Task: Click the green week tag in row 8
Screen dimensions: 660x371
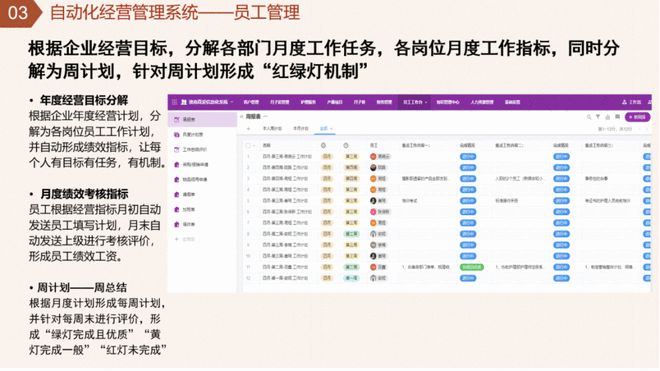Action: pyautogui.click(x=351, y=234)
